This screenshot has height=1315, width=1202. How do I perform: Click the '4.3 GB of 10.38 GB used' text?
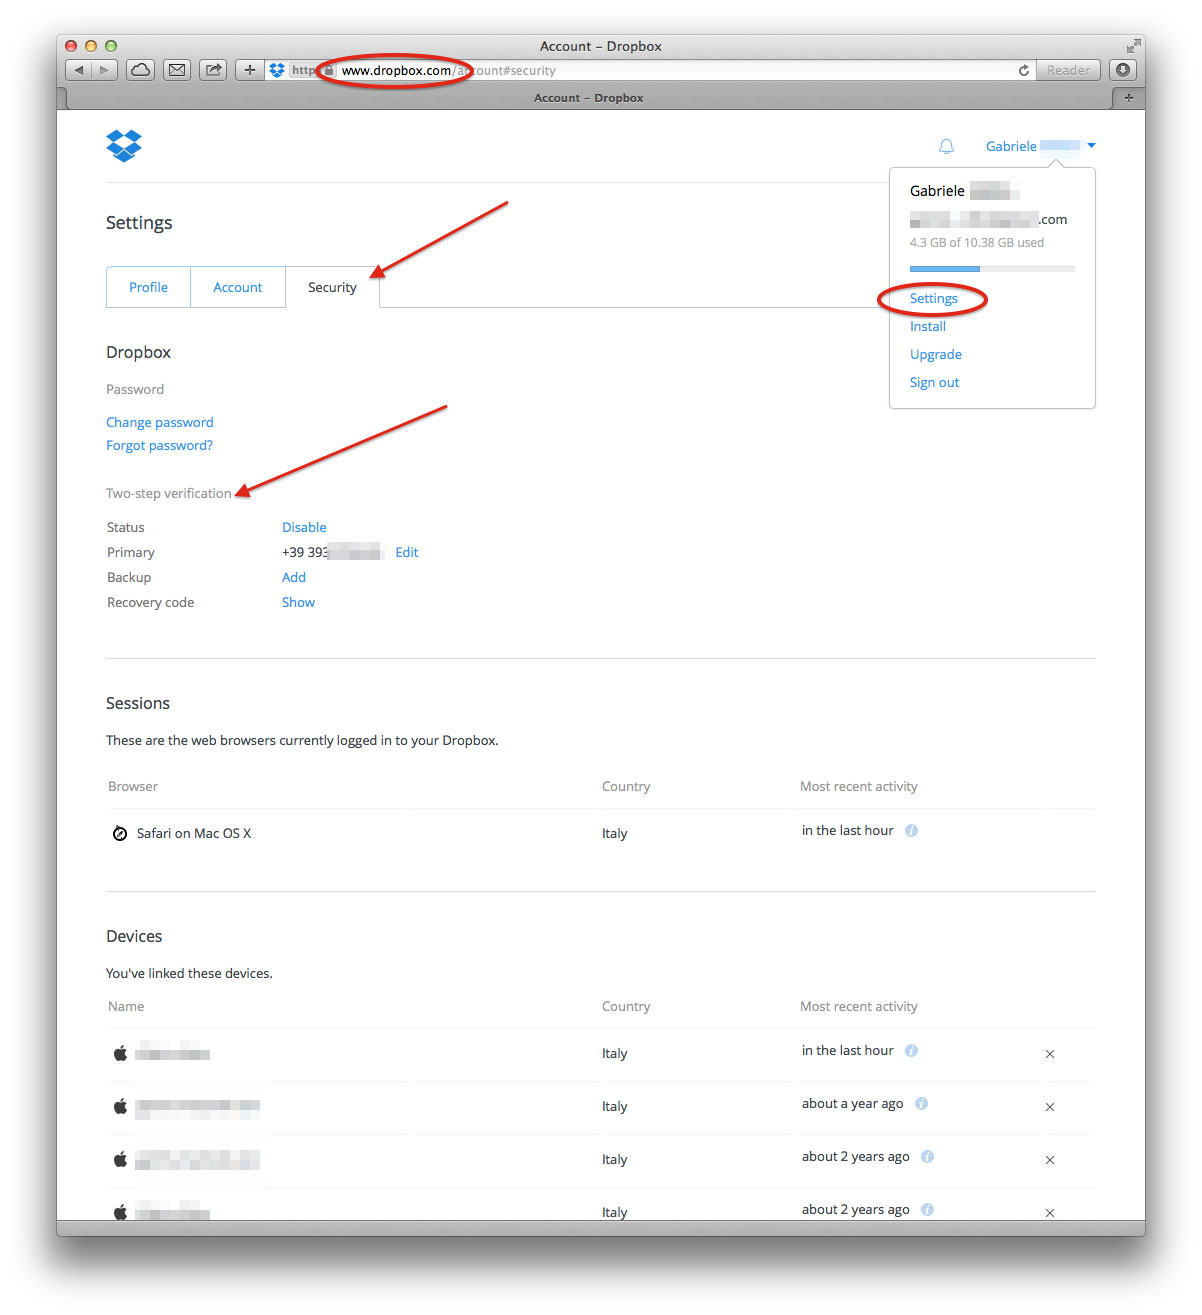pos(977,242)
